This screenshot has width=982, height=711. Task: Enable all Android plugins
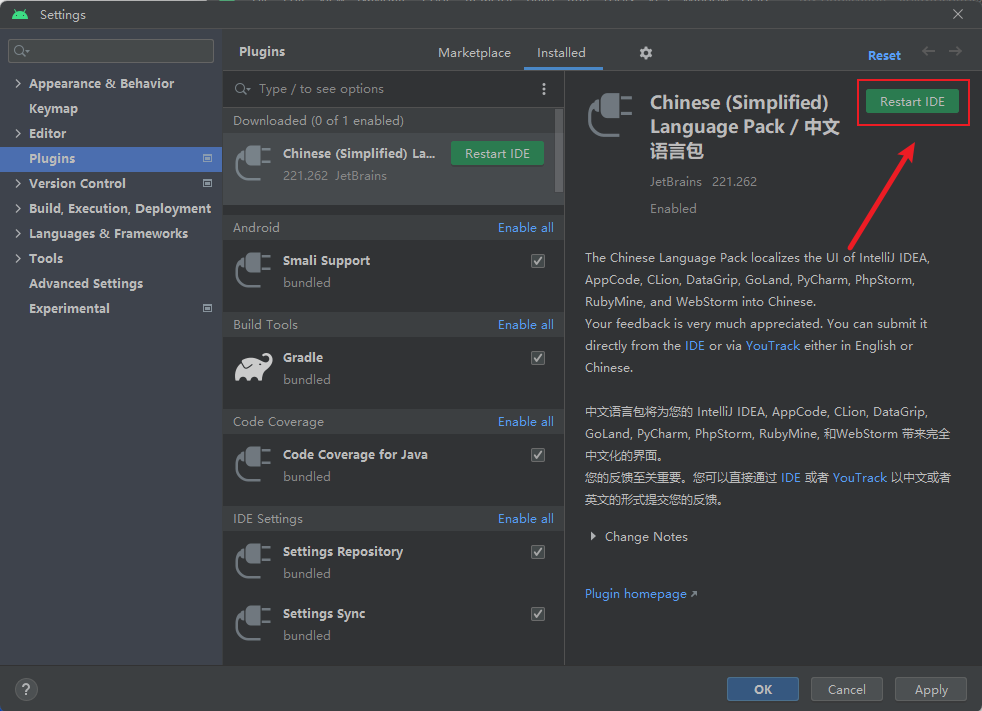(525, 227)
